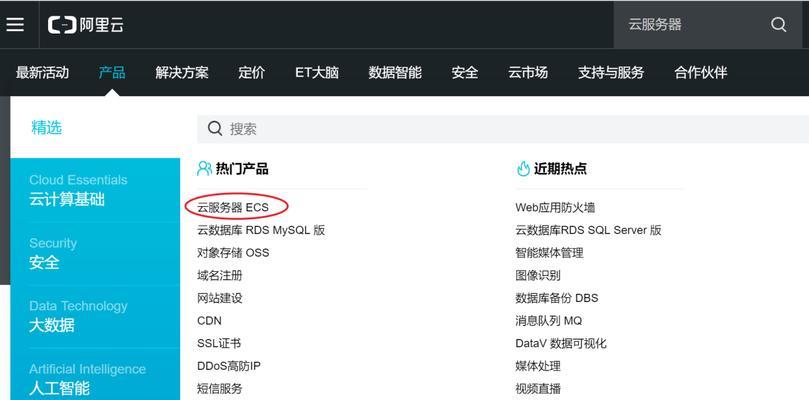The image size is (809, 400).
Task: Open 消息队列 MQ link
Action: click(x=549, y=321)
